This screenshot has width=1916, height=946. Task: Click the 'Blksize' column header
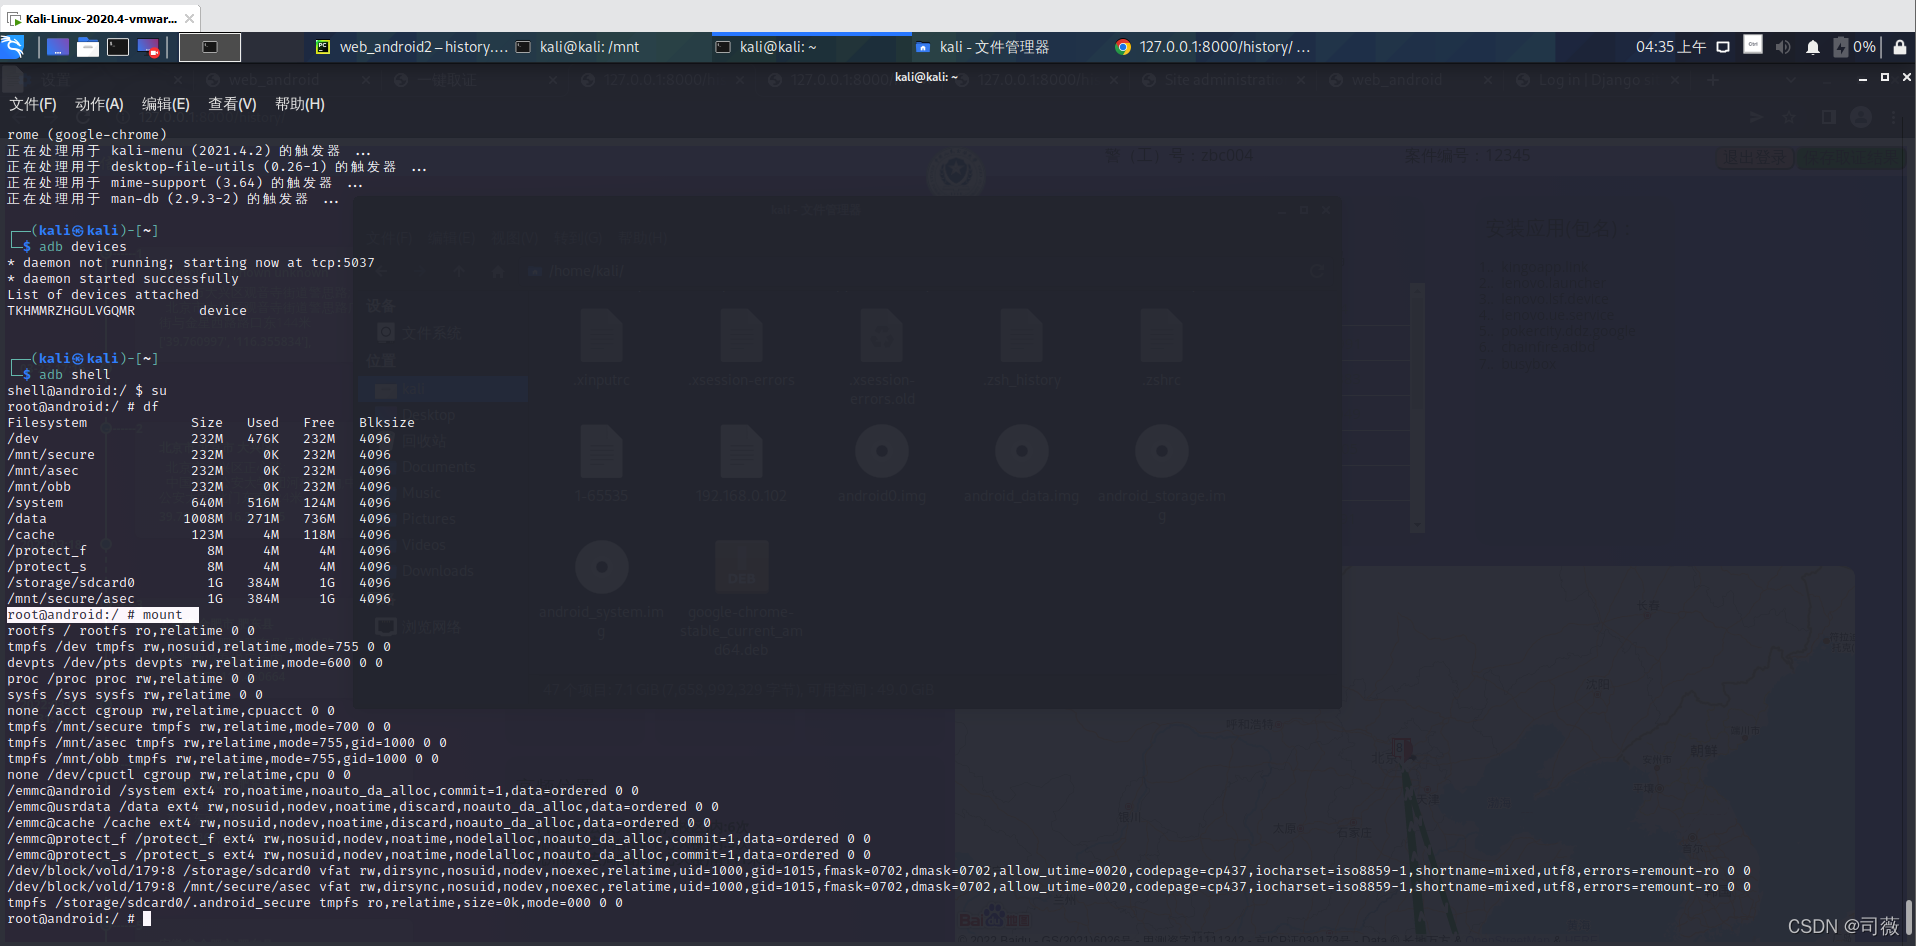point(387,423)
